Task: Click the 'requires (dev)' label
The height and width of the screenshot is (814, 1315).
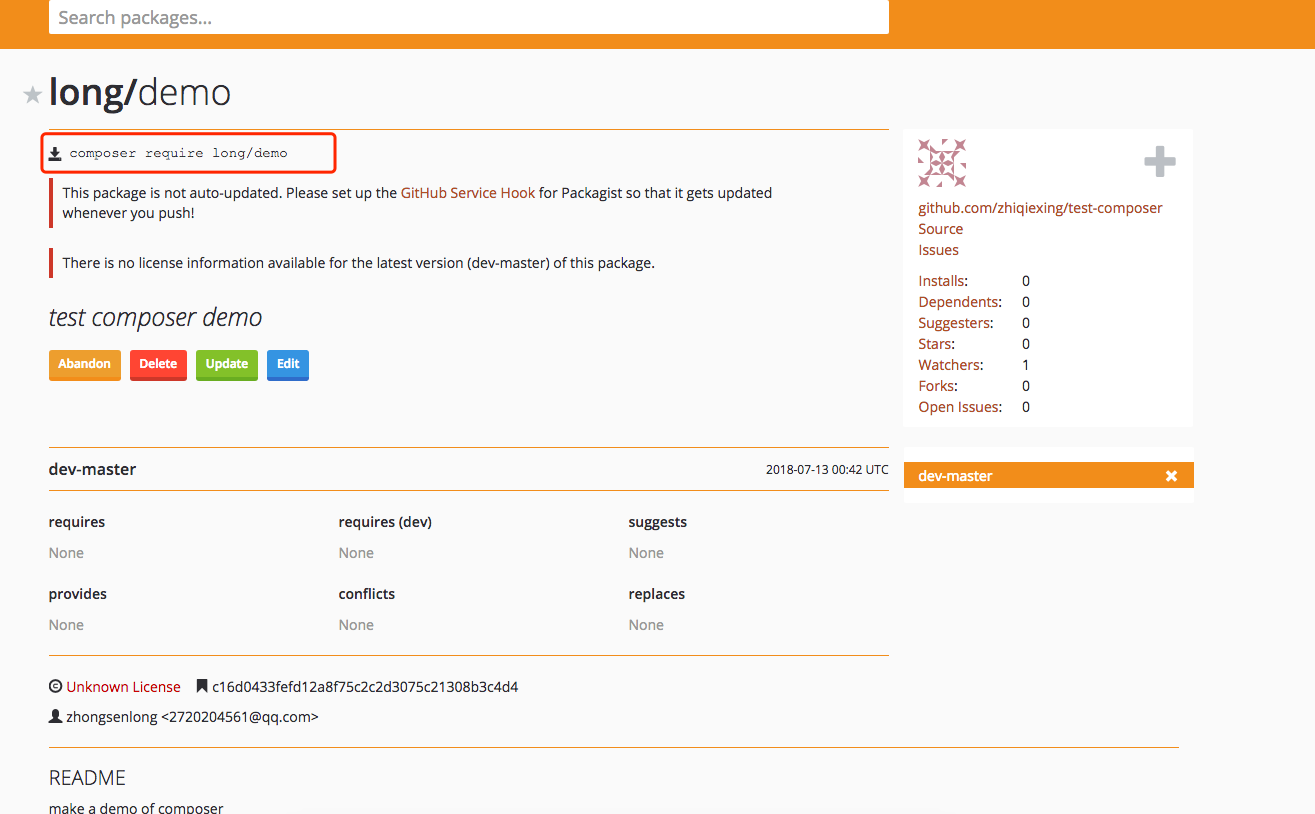Action: [385, 522]
